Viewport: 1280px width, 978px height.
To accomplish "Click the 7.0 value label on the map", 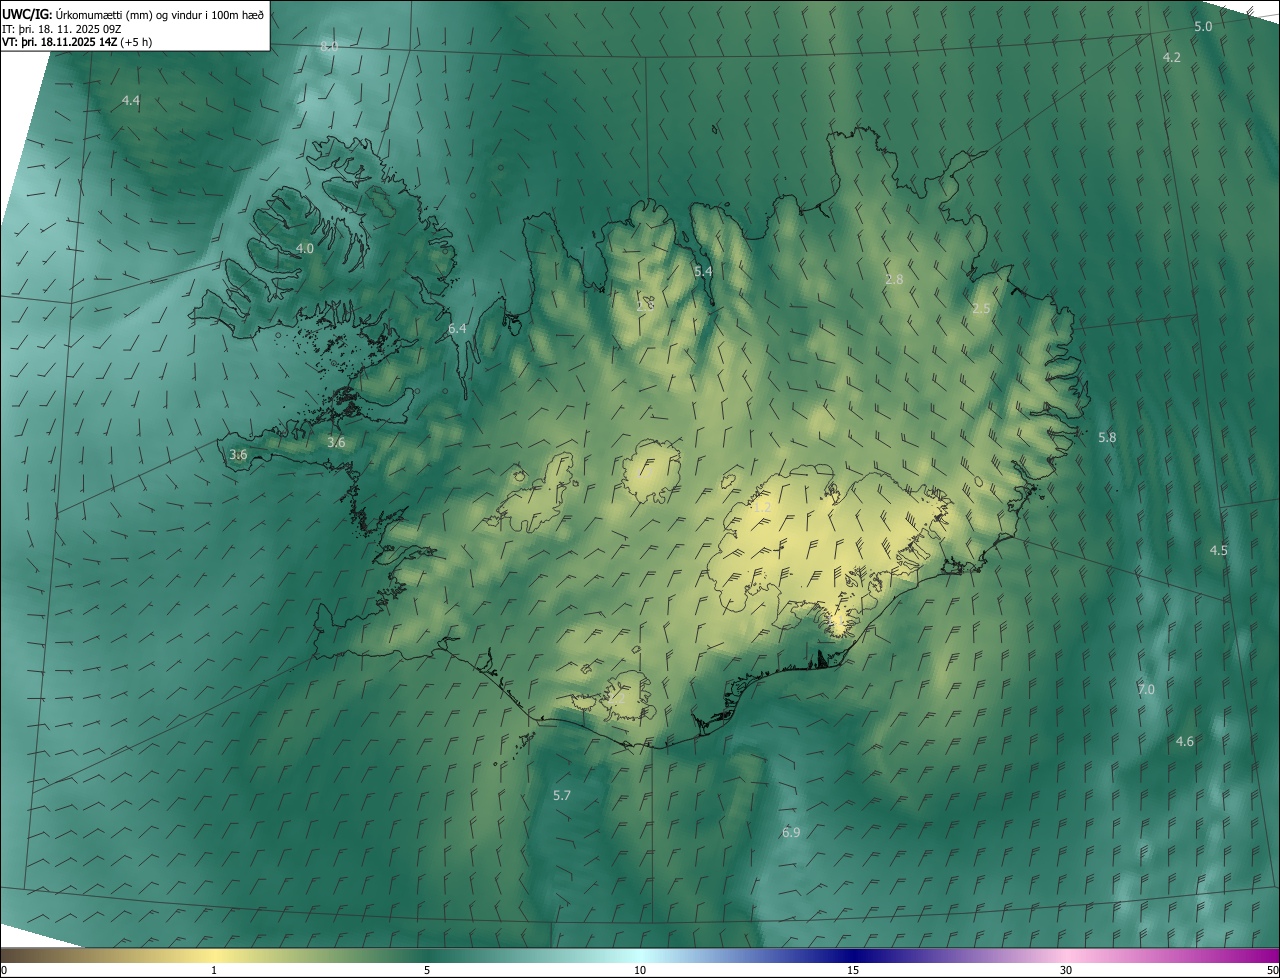I will click(x=1146, y=690).
